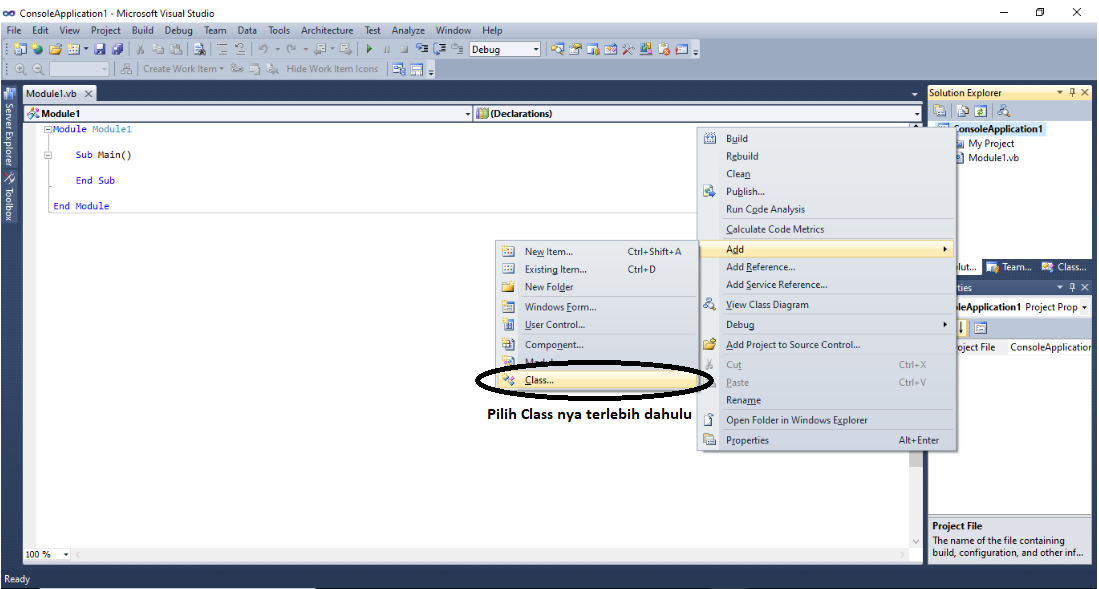Click Properties in context menu
Screen dimensions: 1099x589
(827, 440)
